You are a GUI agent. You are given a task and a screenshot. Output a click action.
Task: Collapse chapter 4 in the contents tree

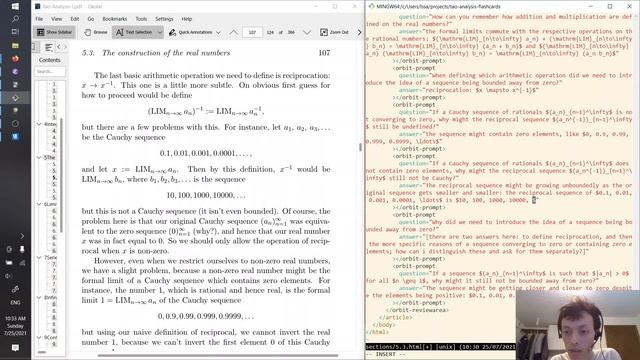click(40, 124)
